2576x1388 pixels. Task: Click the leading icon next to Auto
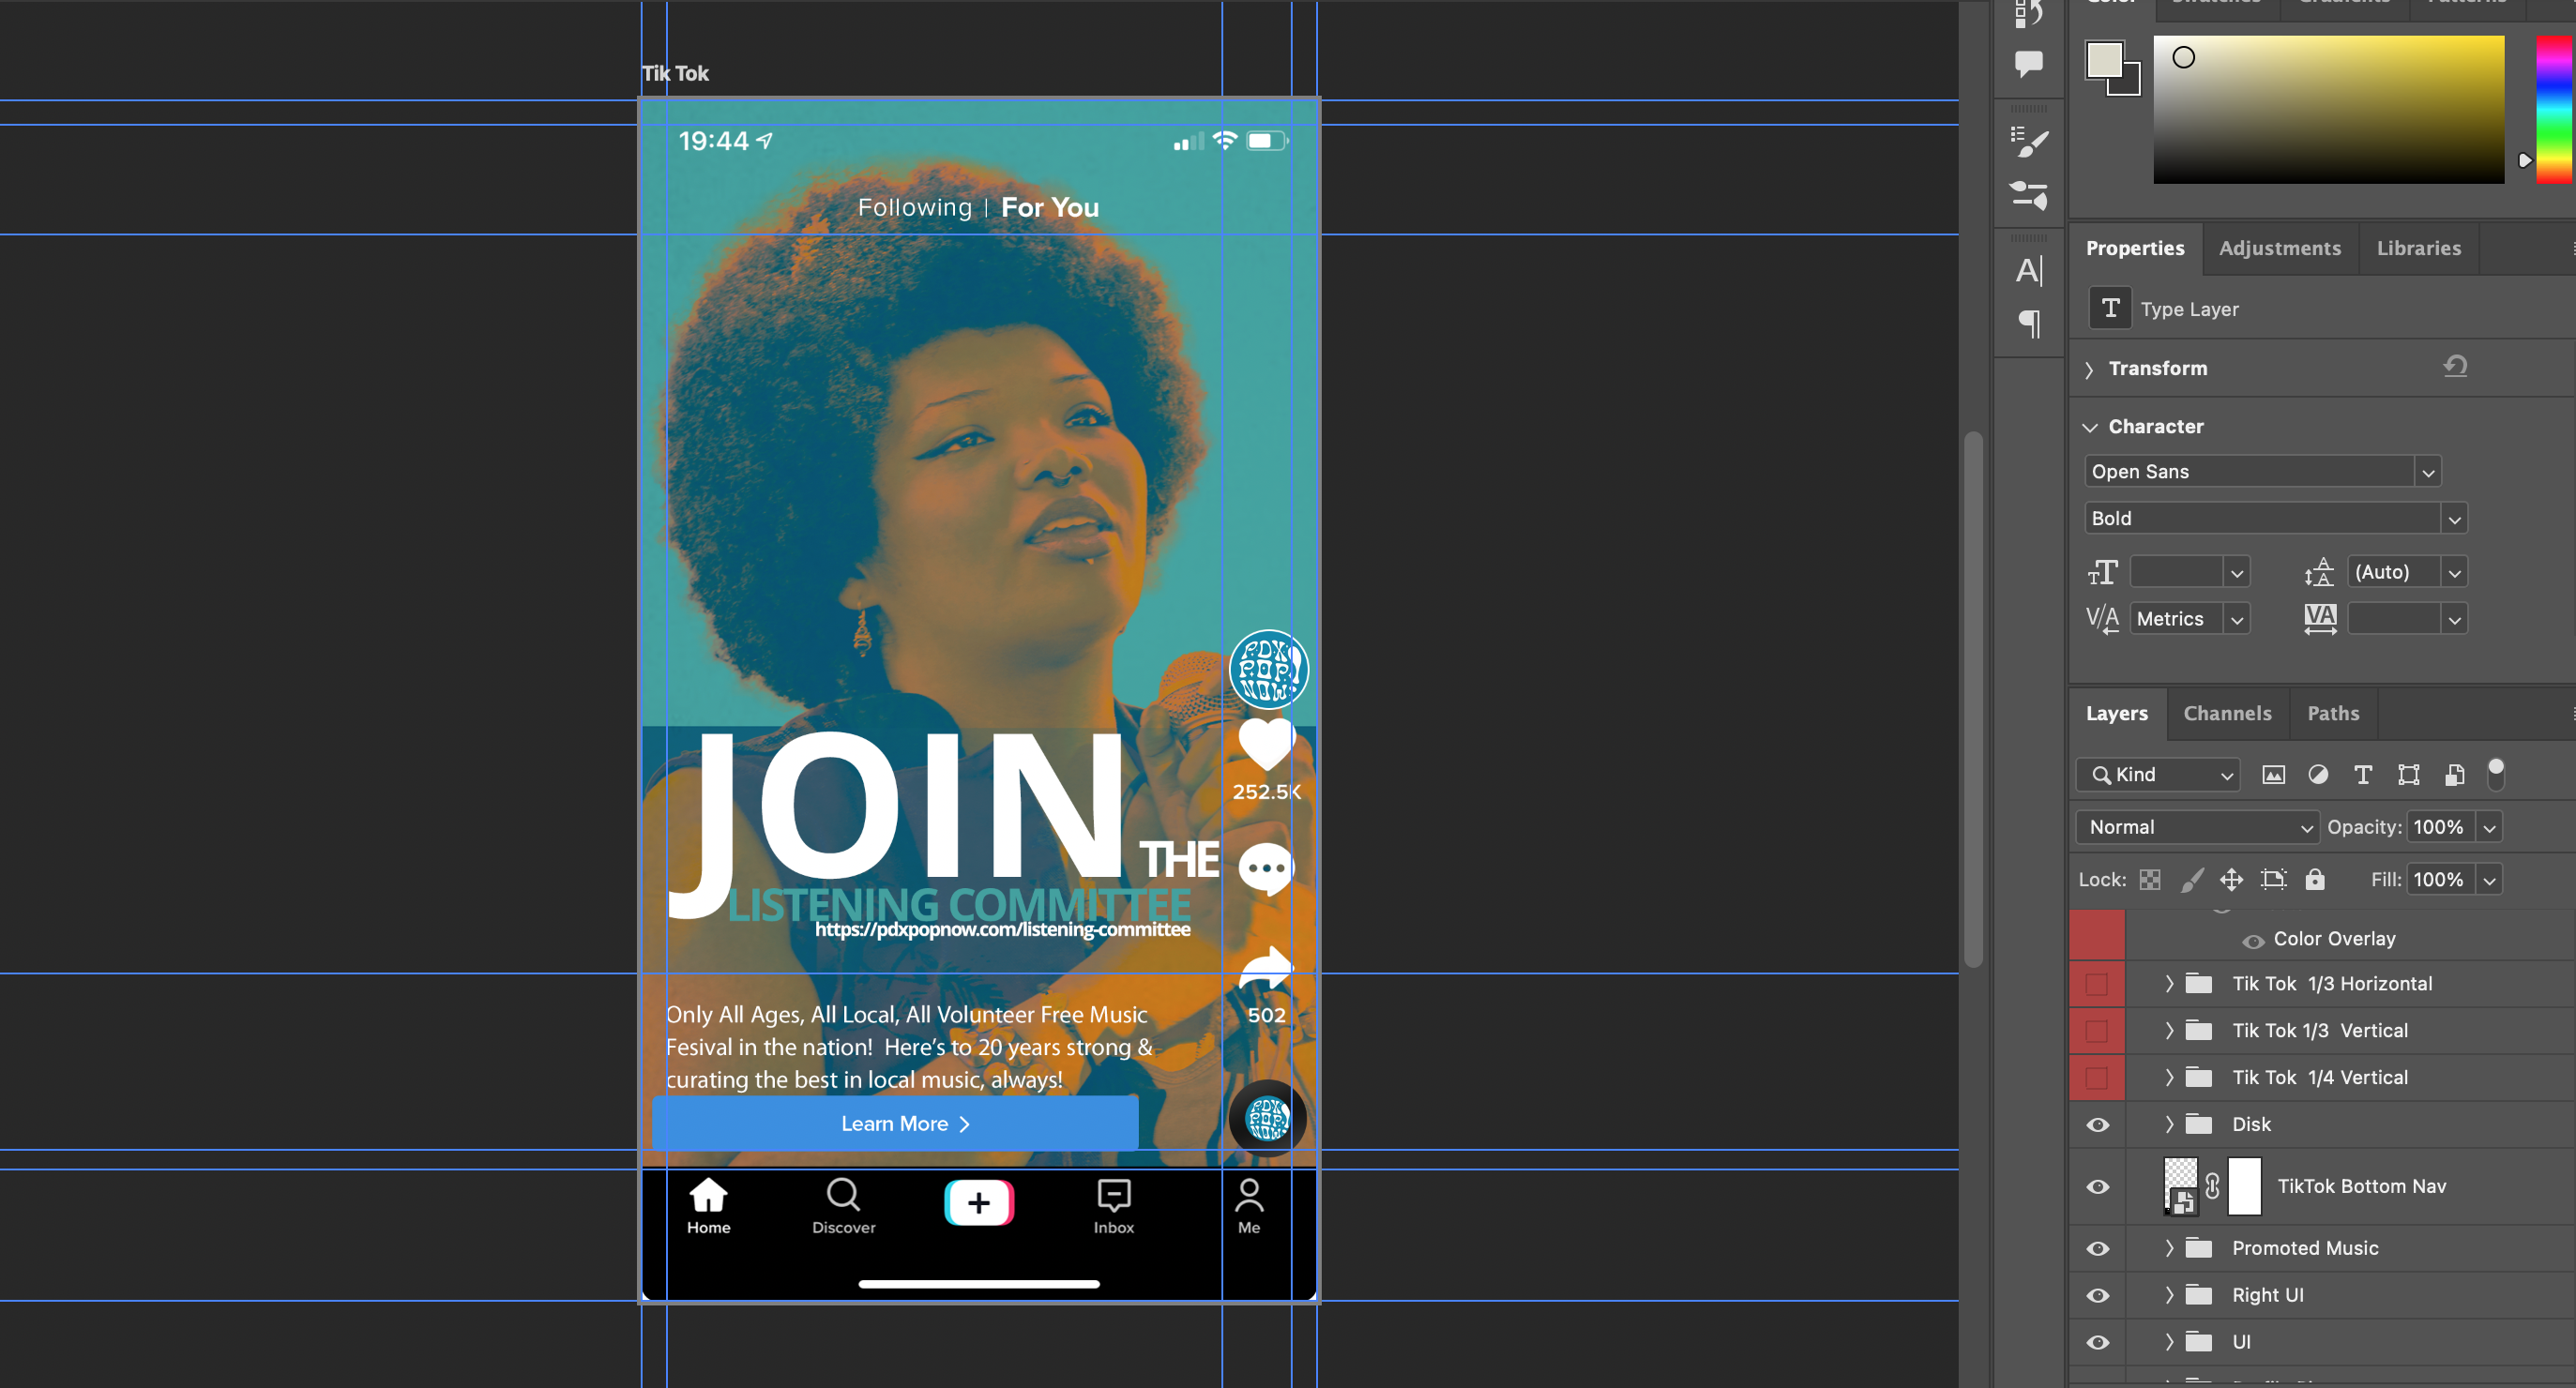tap(2318, 572)
